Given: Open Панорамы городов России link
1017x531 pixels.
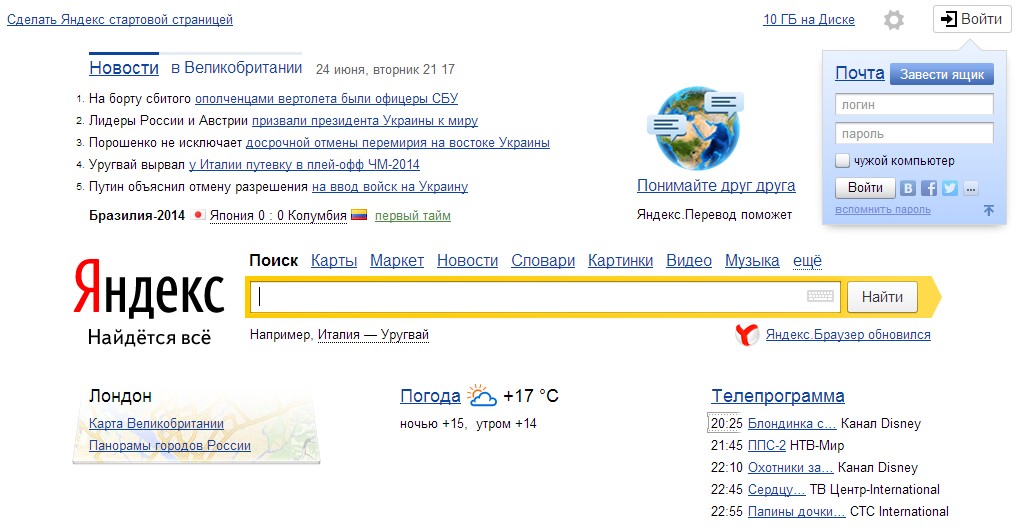Looking at the screenshot, I should coord(170,445).
